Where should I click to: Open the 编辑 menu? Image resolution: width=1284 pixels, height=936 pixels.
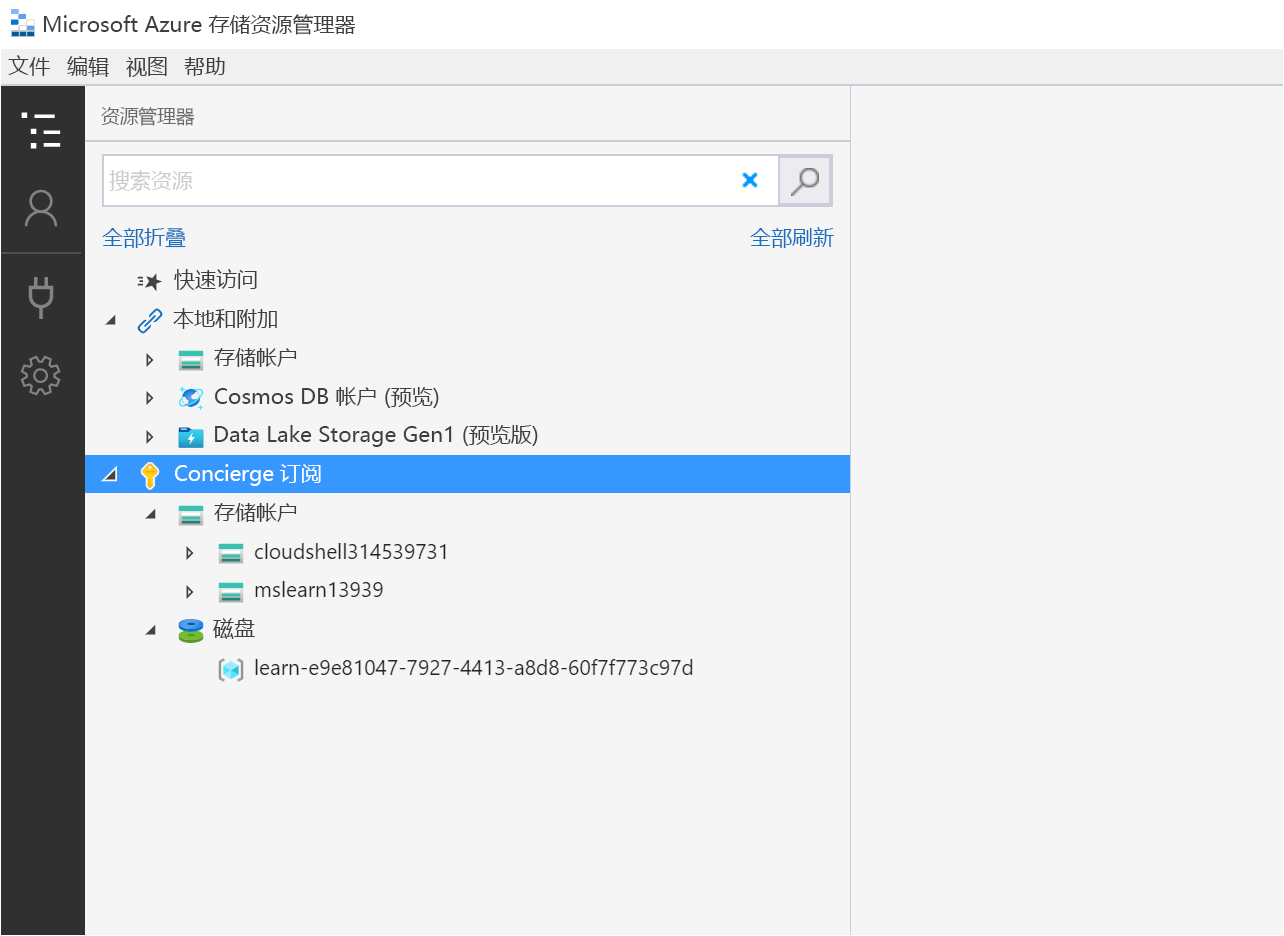tap(88, 67)
